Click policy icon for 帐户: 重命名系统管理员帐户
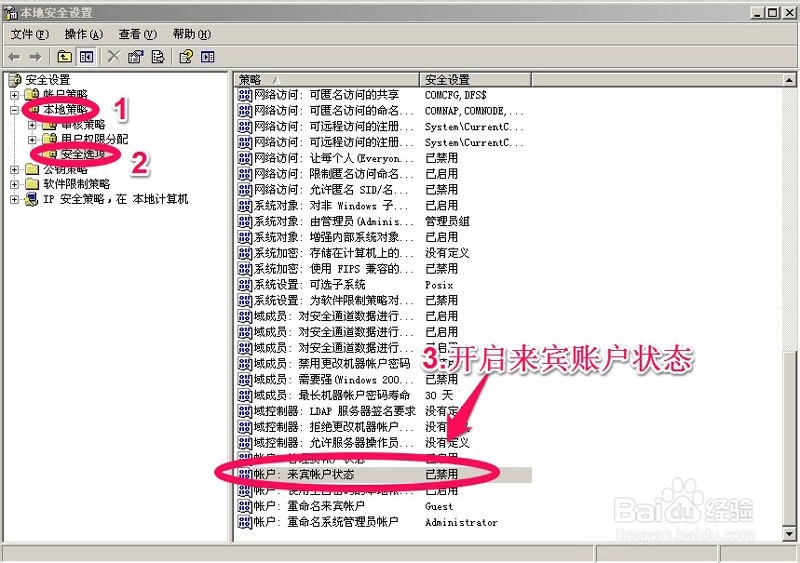The height and width of the screenshot is (563, 800). [x=245, y=522]
